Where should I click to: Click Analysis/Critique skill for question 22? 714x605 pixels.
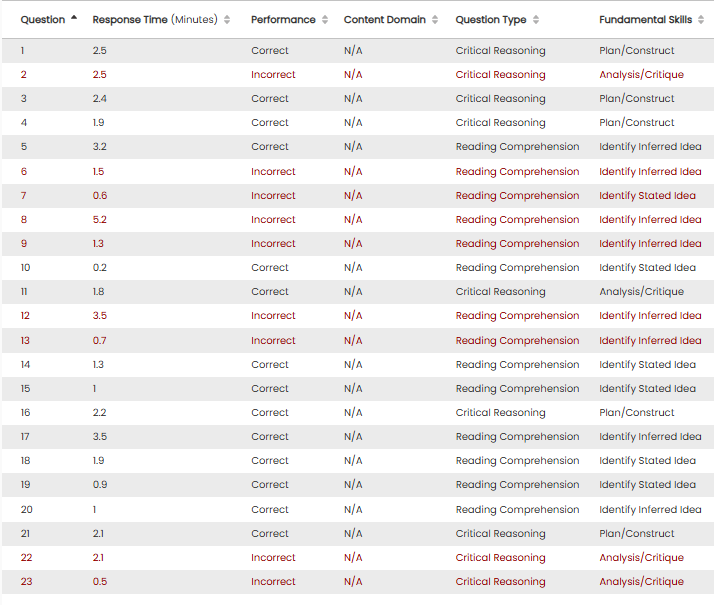click(641, 558)
